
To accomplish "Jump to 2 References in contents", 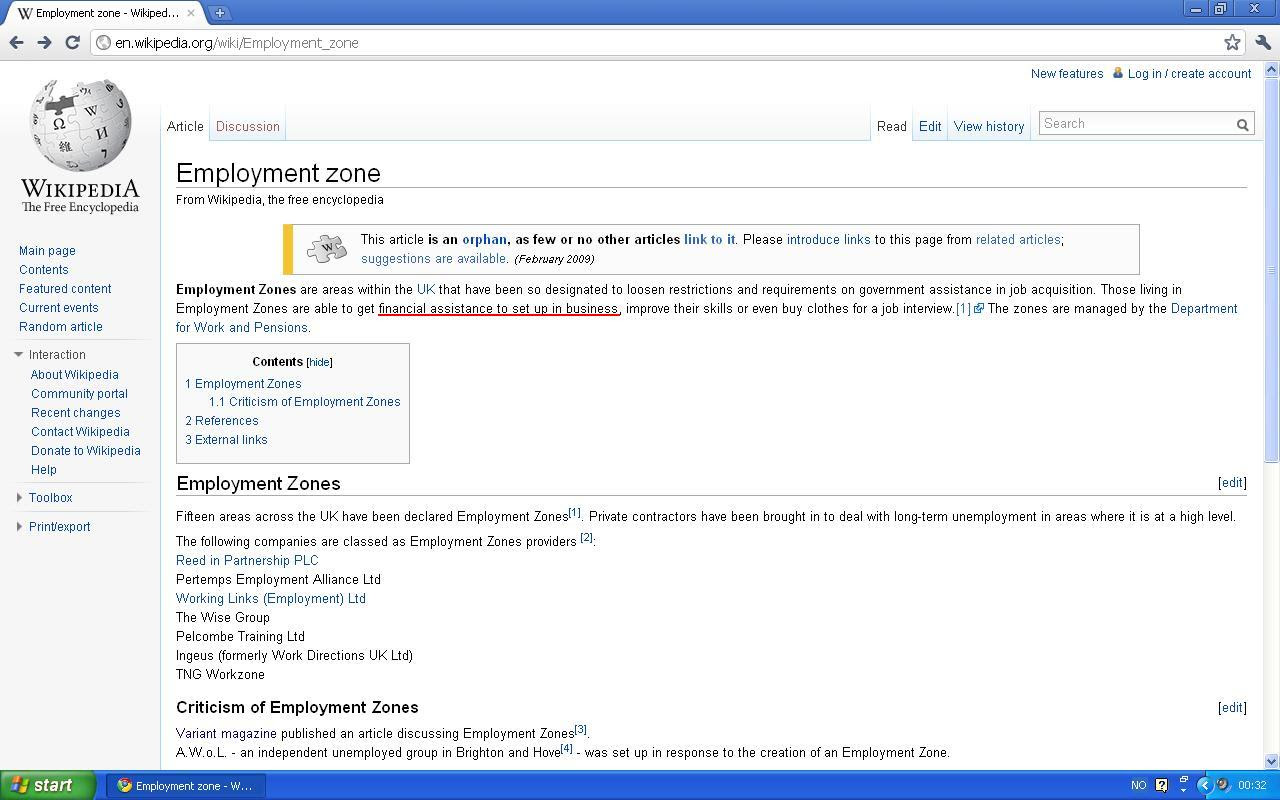I will [222, 420].
